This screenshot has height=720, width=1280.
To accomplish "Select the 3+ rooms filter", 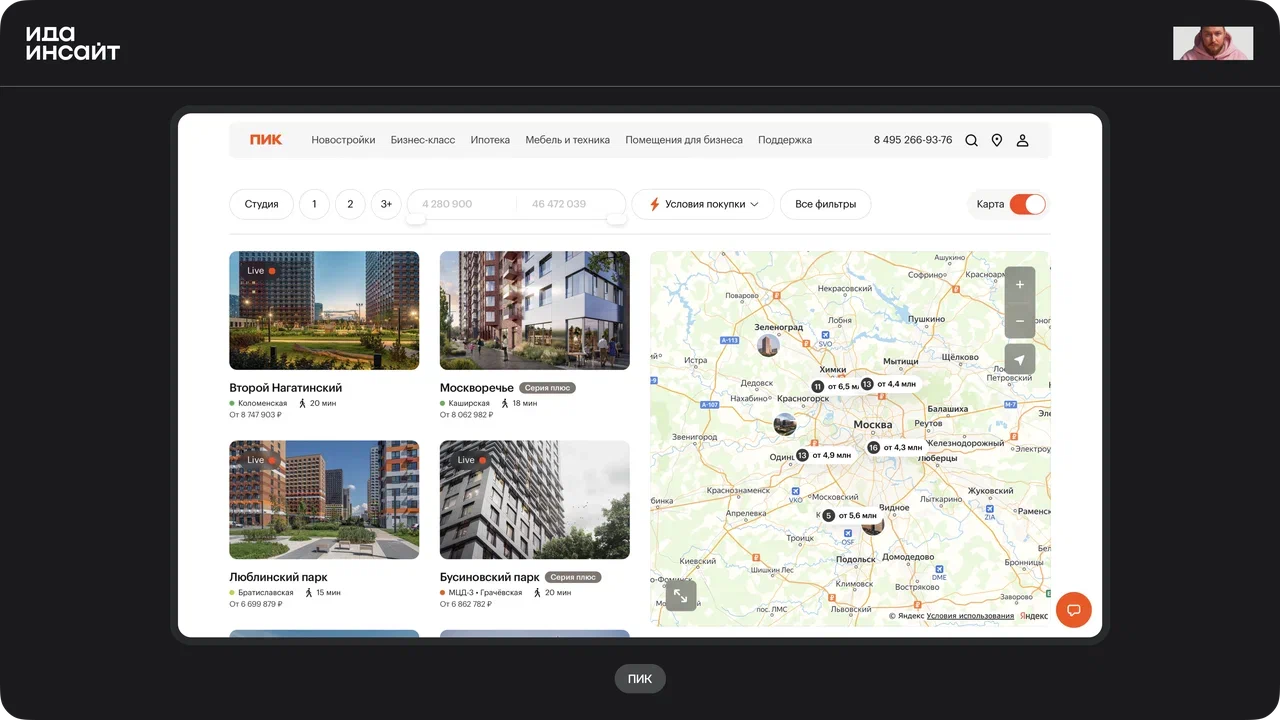I will (386, 204).
